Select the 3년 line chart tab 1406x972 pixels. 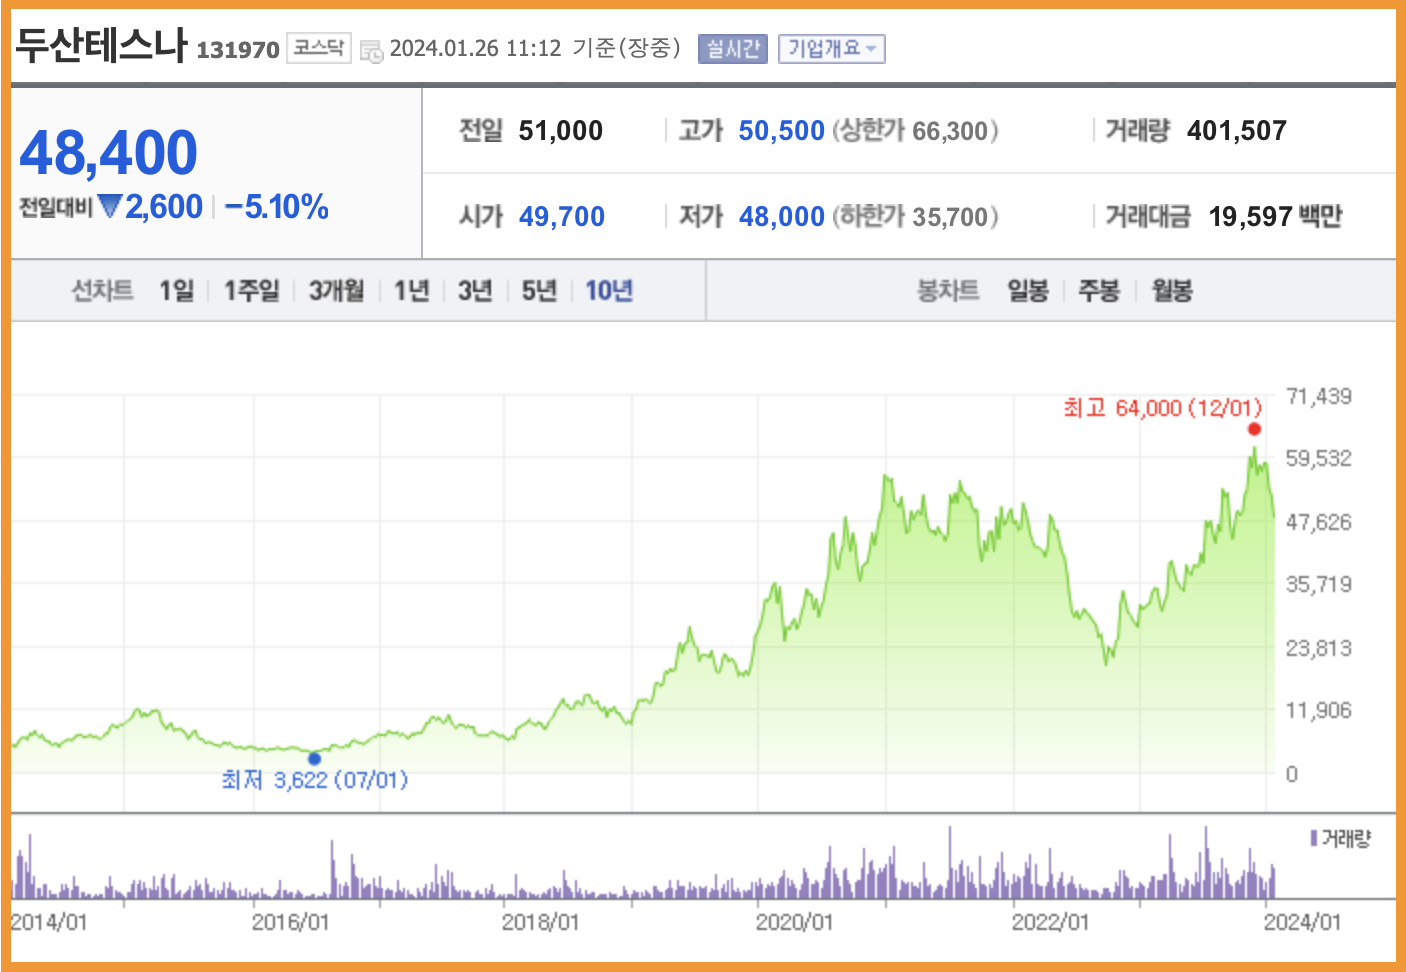[475, 290]
